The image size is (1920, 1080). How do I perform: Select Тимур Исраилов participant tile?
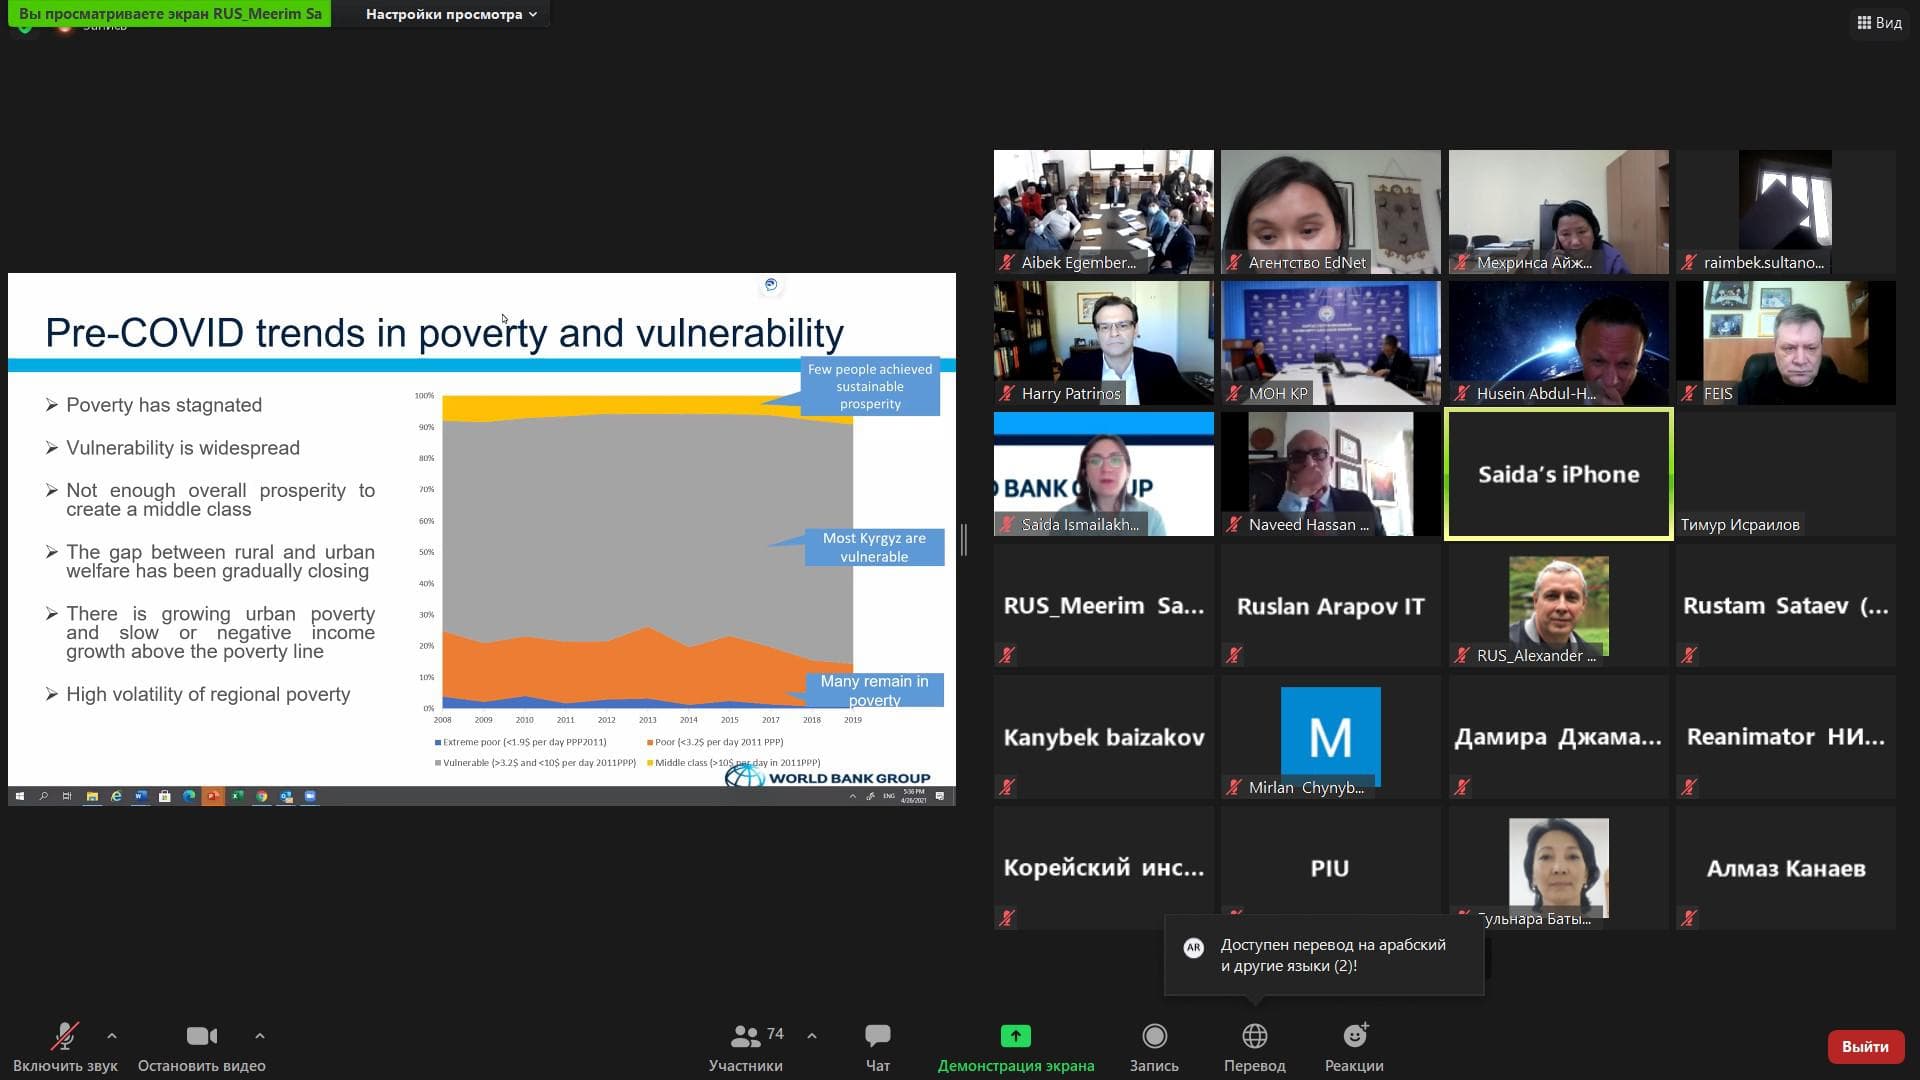tap(1785, 474)
